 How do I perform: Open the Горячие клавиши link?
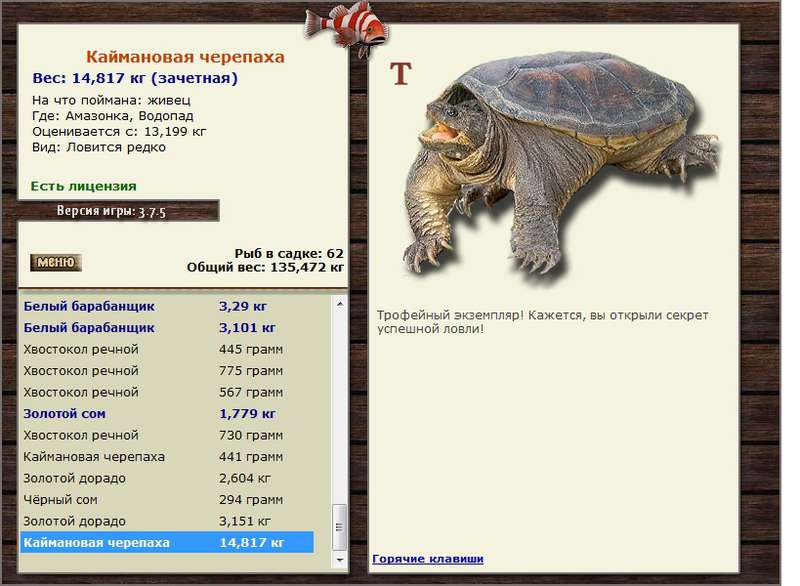pyautogui.click(x=428, y=558)
